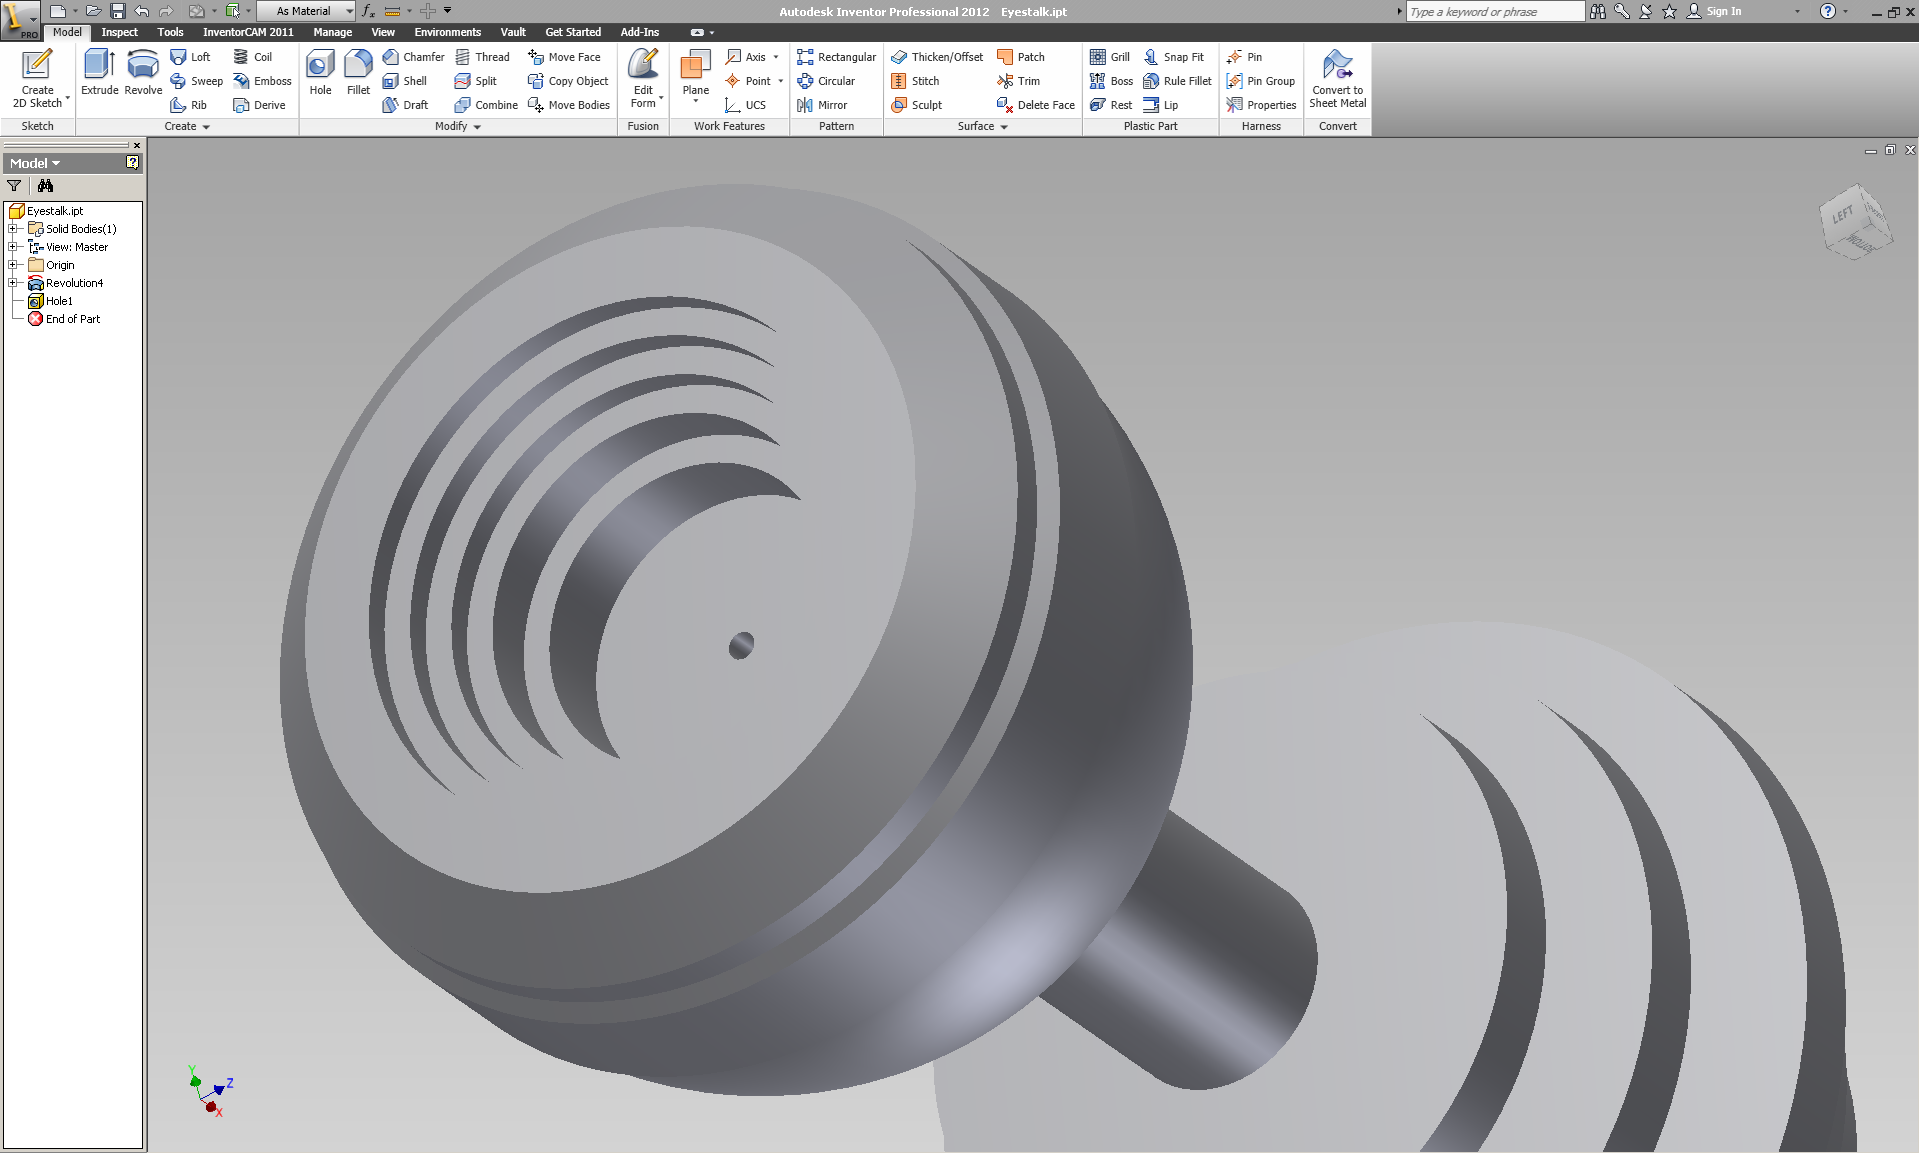The width and height of the screenshot is (1919, 1153).
Task: Click the Sign In link
Action: click(1723, 11)
